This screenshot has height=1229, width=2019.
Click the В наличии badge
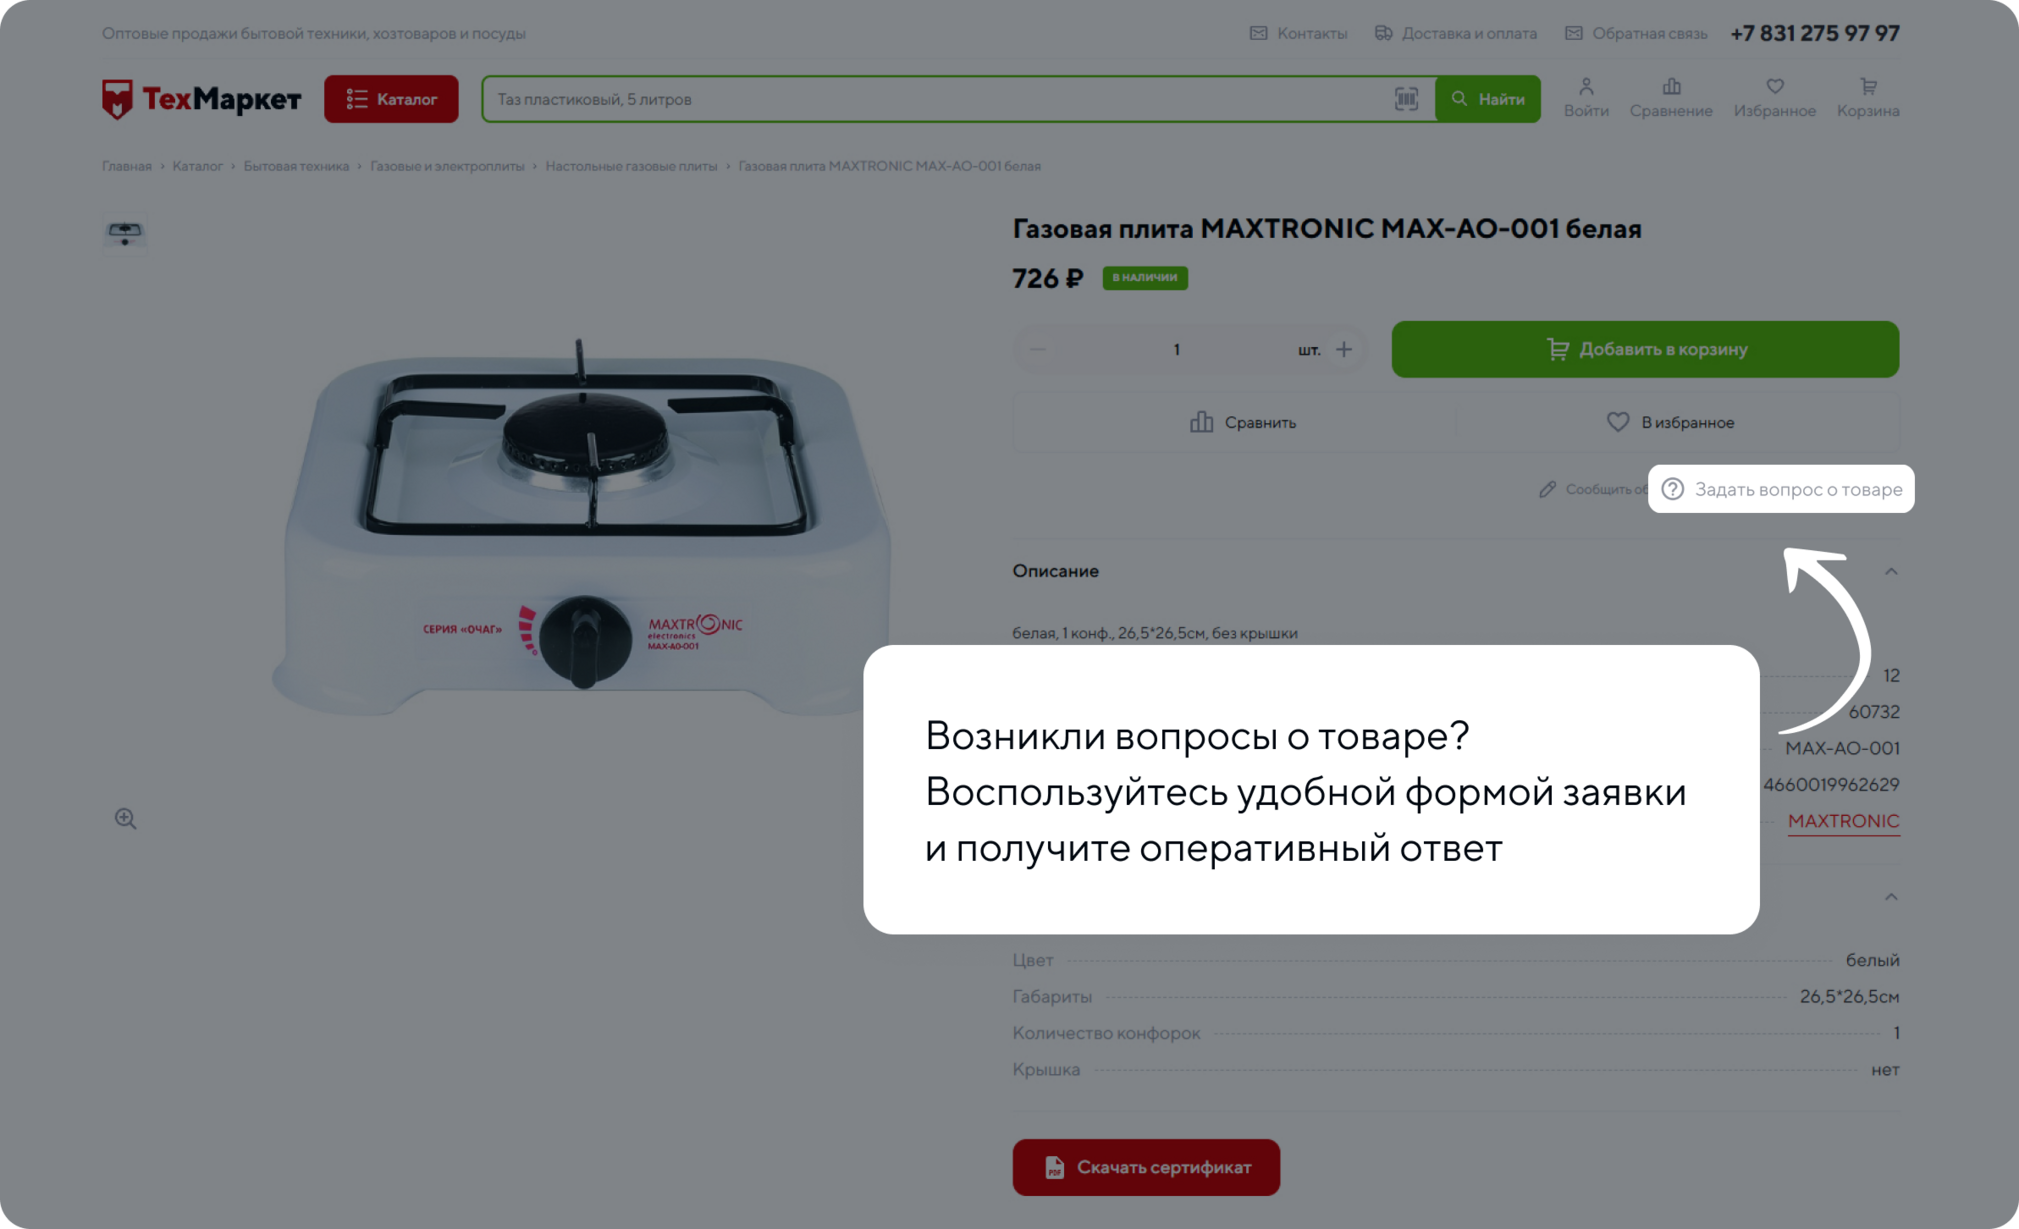point(1145,277)
